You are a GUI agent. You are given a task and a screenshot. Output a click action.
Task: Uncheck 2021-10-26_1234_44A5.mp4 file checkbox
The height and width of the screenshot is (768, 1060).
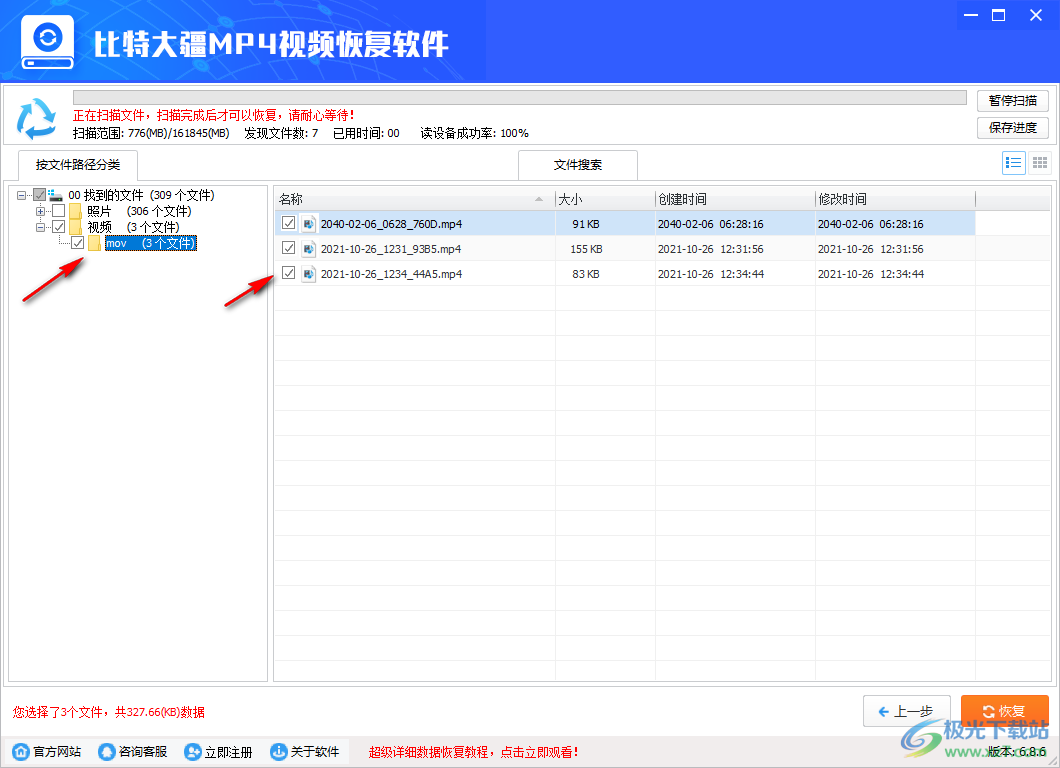(x=289, y=273)
